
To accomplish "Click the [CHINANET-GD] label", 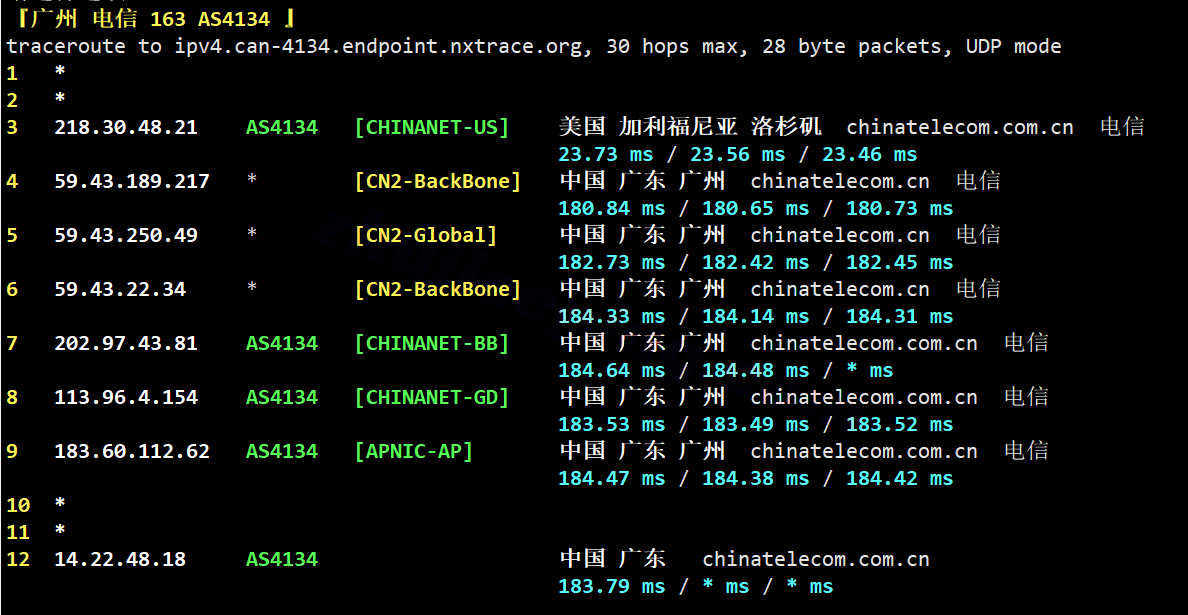I will 432,398.
